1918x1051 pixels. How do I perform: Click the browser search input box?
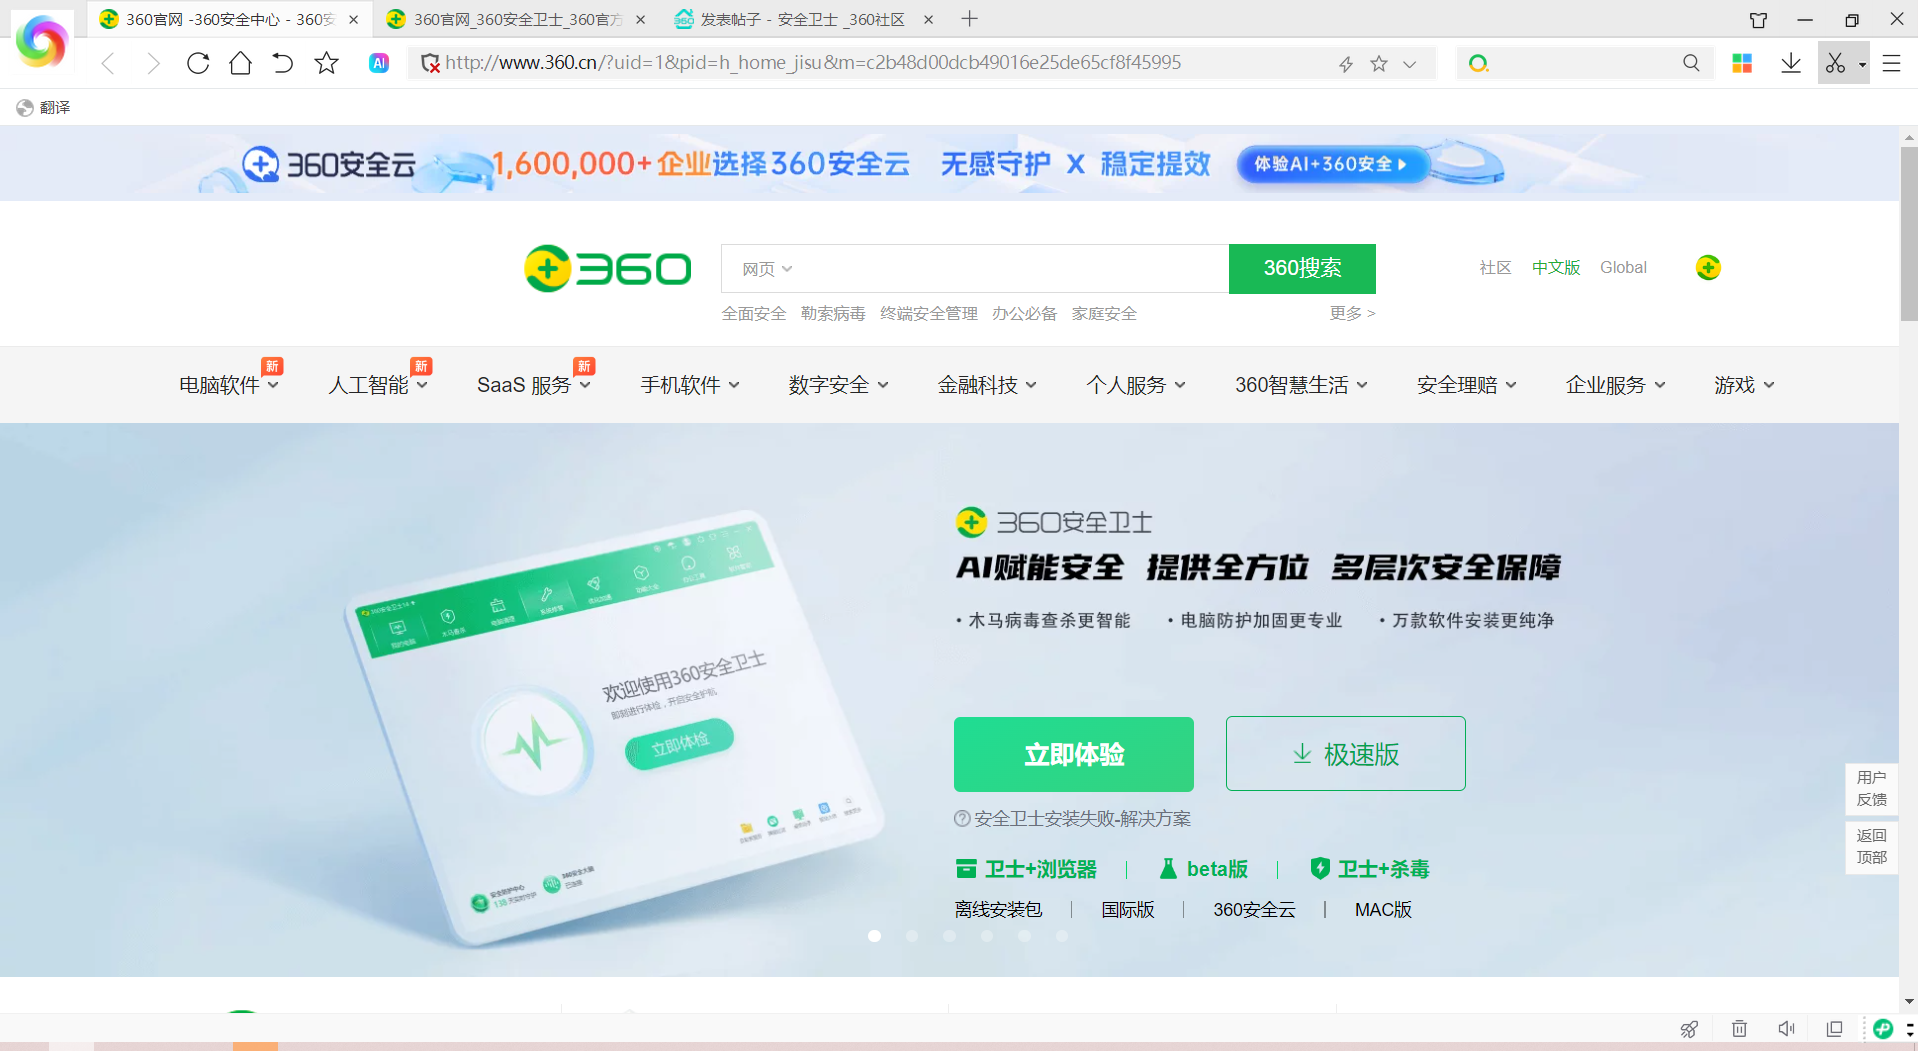[x=1585, y=63]
